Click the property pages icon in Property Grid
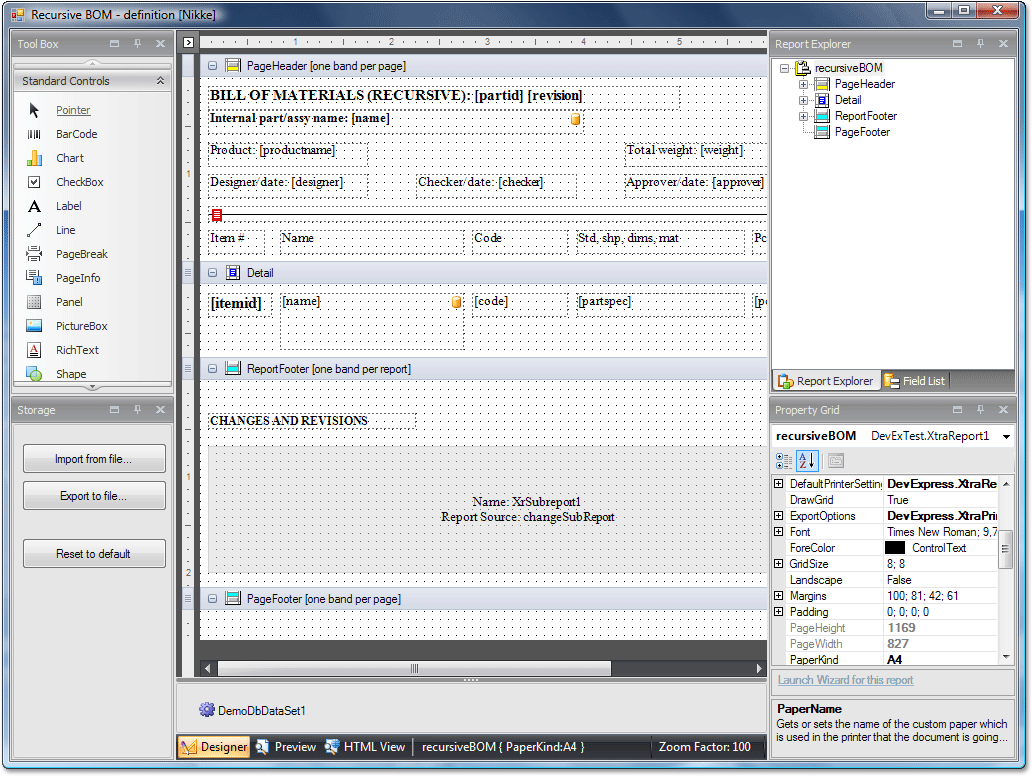 836,461
